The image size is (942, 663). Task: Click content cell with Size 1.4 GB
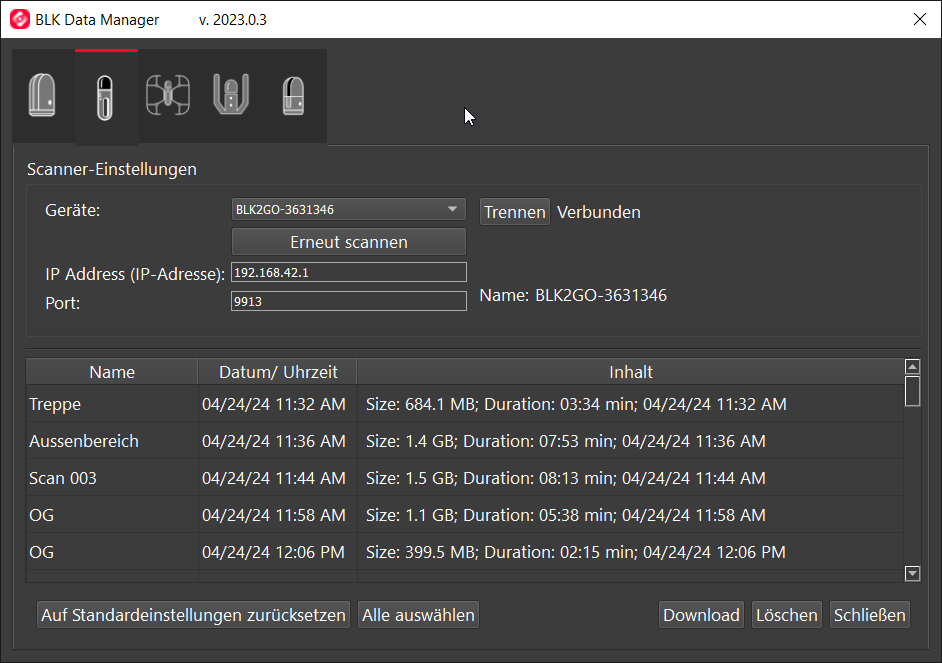click(630, 441)
